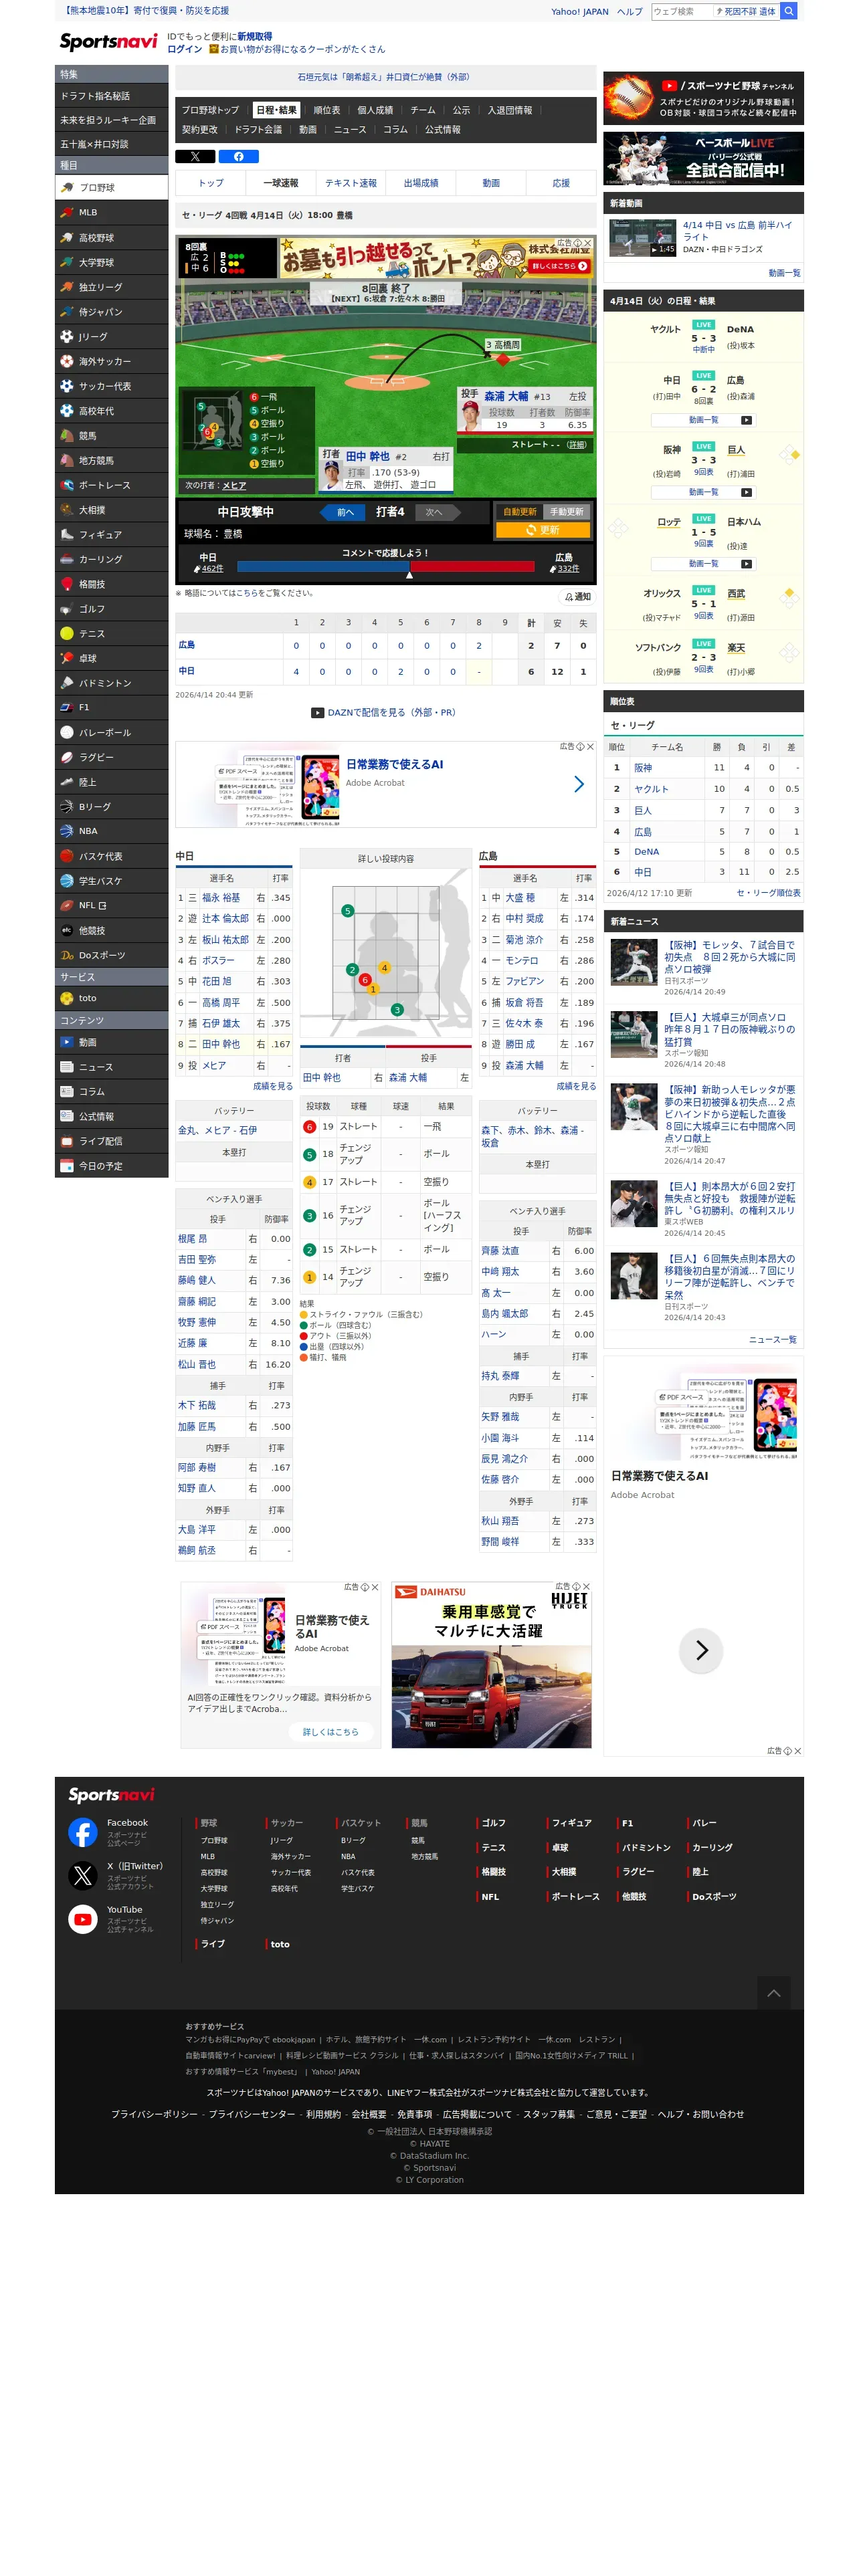859x2576 pixels.
Task: Open NBA in the sidebar
Action: (x=111, y=831)
